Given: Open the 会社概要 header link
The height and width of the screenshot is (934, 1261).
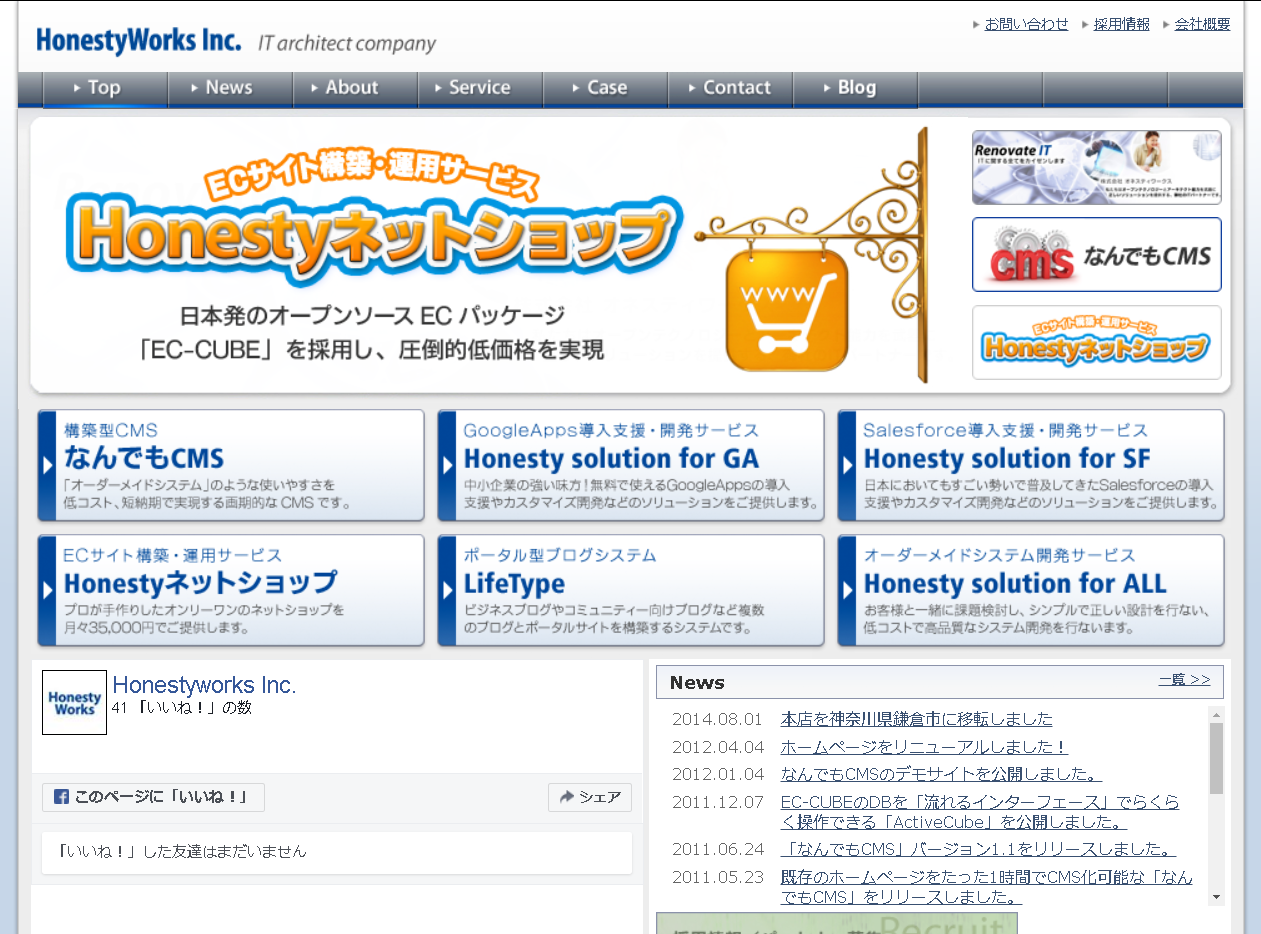Looking at the screenshot, I should click(1202, 24).
